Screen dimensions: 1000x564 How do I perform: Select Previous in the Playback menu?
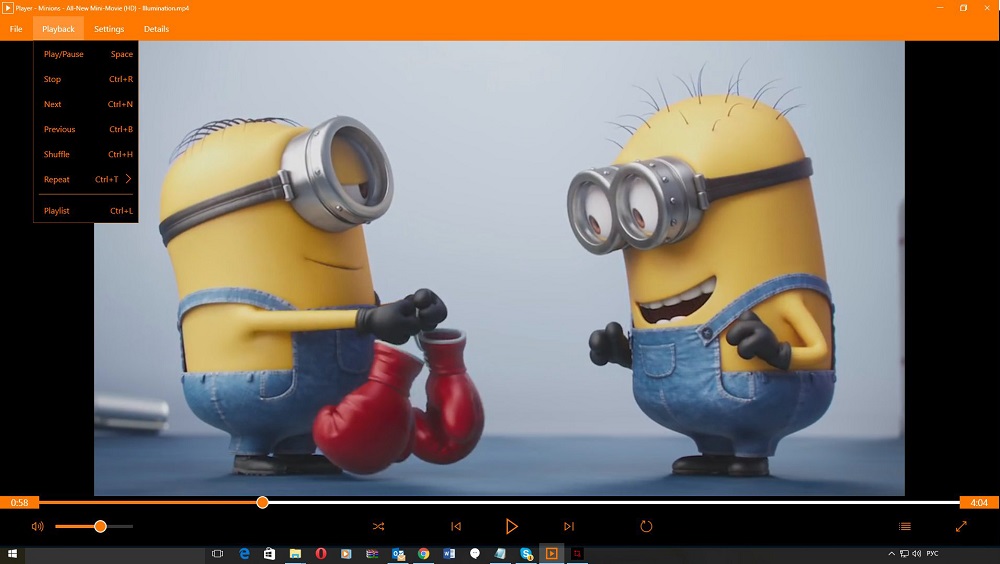pyautogui.click(x=86, y=129)
